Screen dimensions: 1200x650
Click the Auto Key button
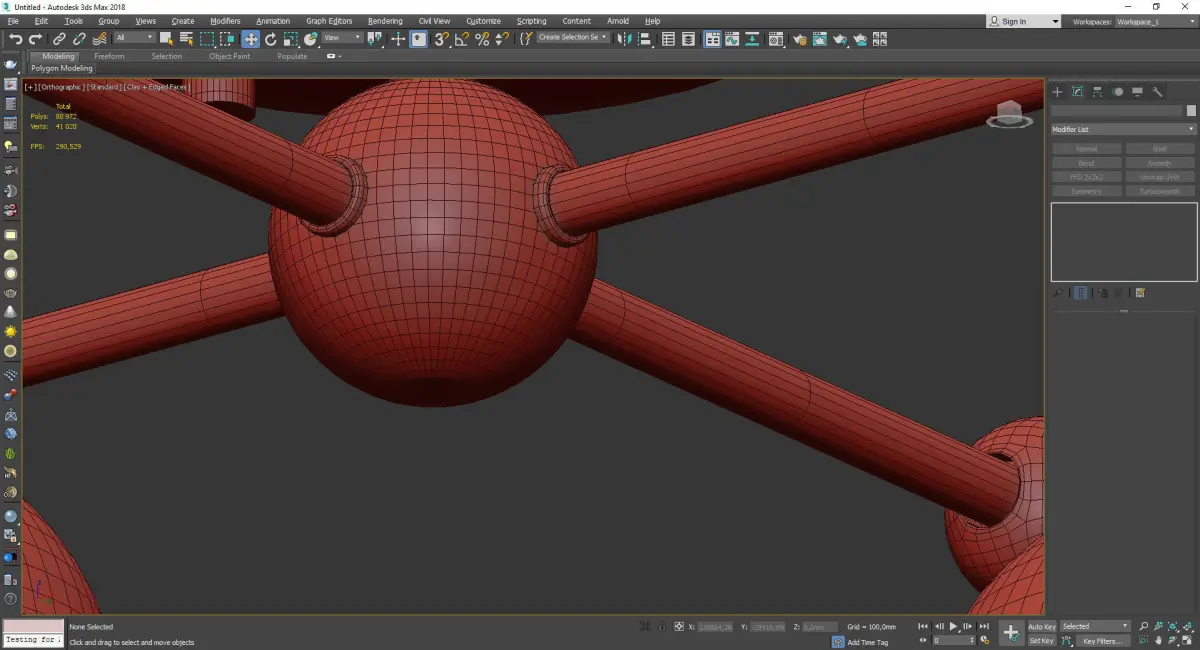pyautogui.click(x=1041, y=626)
